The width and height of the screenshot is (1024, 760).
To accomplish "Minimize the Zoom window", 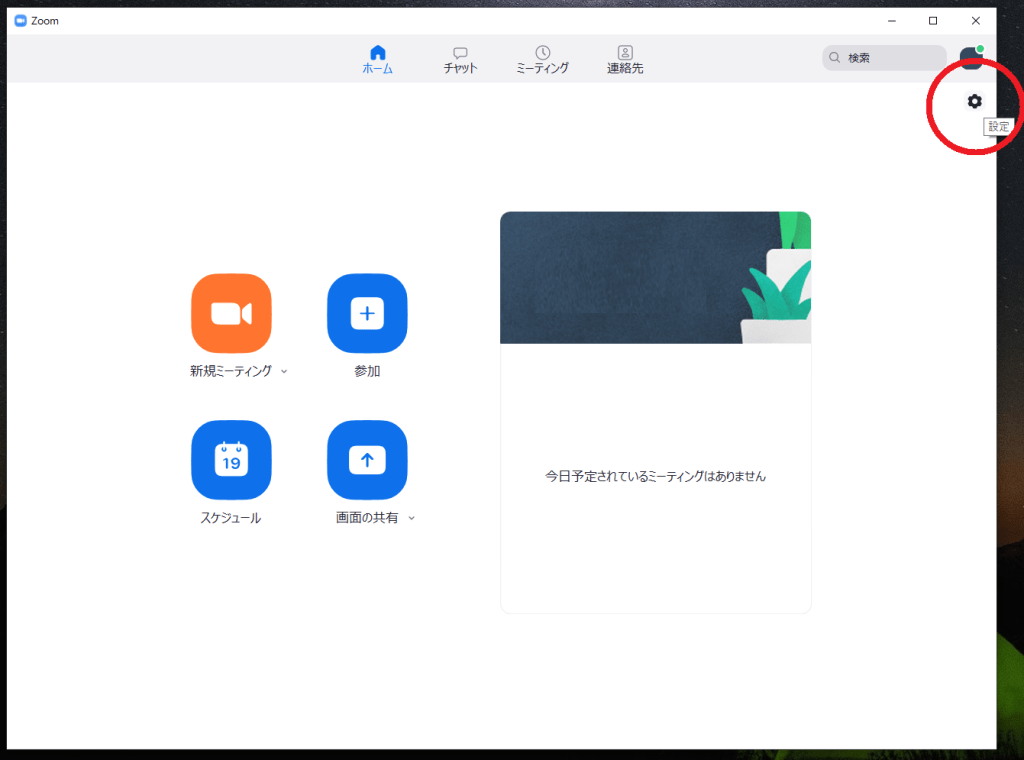I will tap(891, 21).
